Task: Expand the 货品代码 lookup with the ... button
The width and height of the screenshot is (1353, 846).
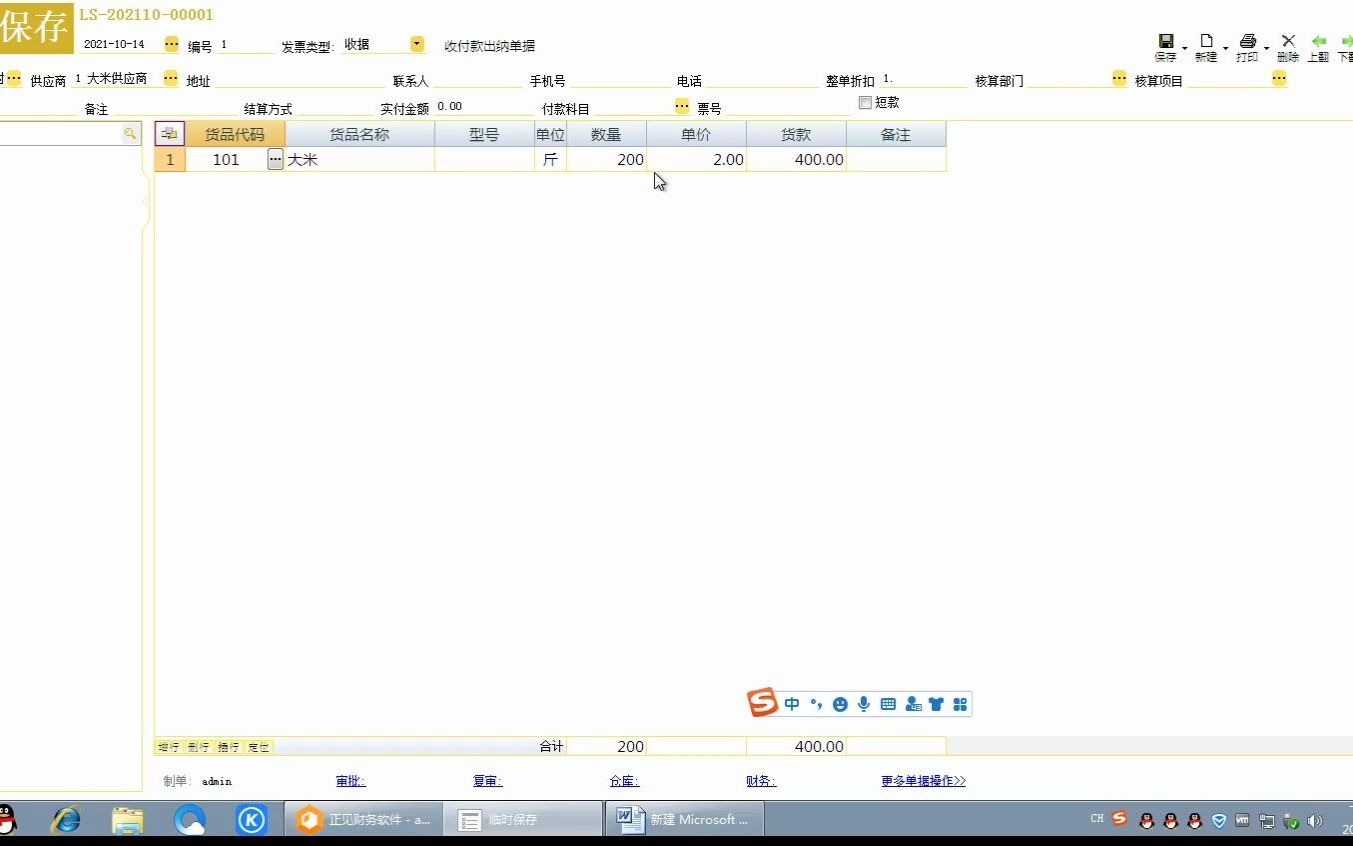Action: coord(275,159)
